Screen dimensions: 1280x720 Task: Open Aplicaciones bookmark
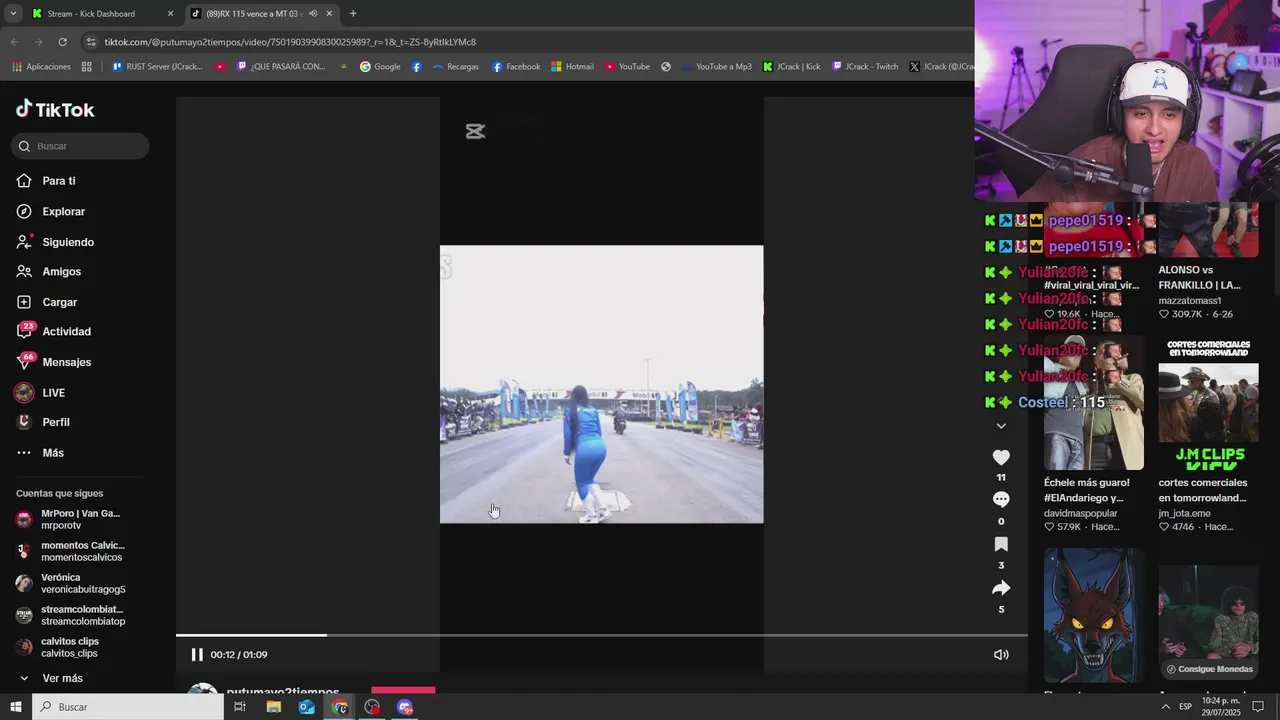(x=42, y=67)
